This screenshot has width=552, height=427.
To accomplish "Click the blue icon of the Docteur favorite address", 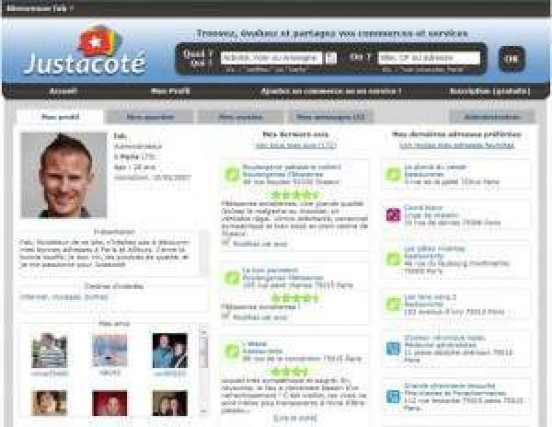I will coord(393,348).
